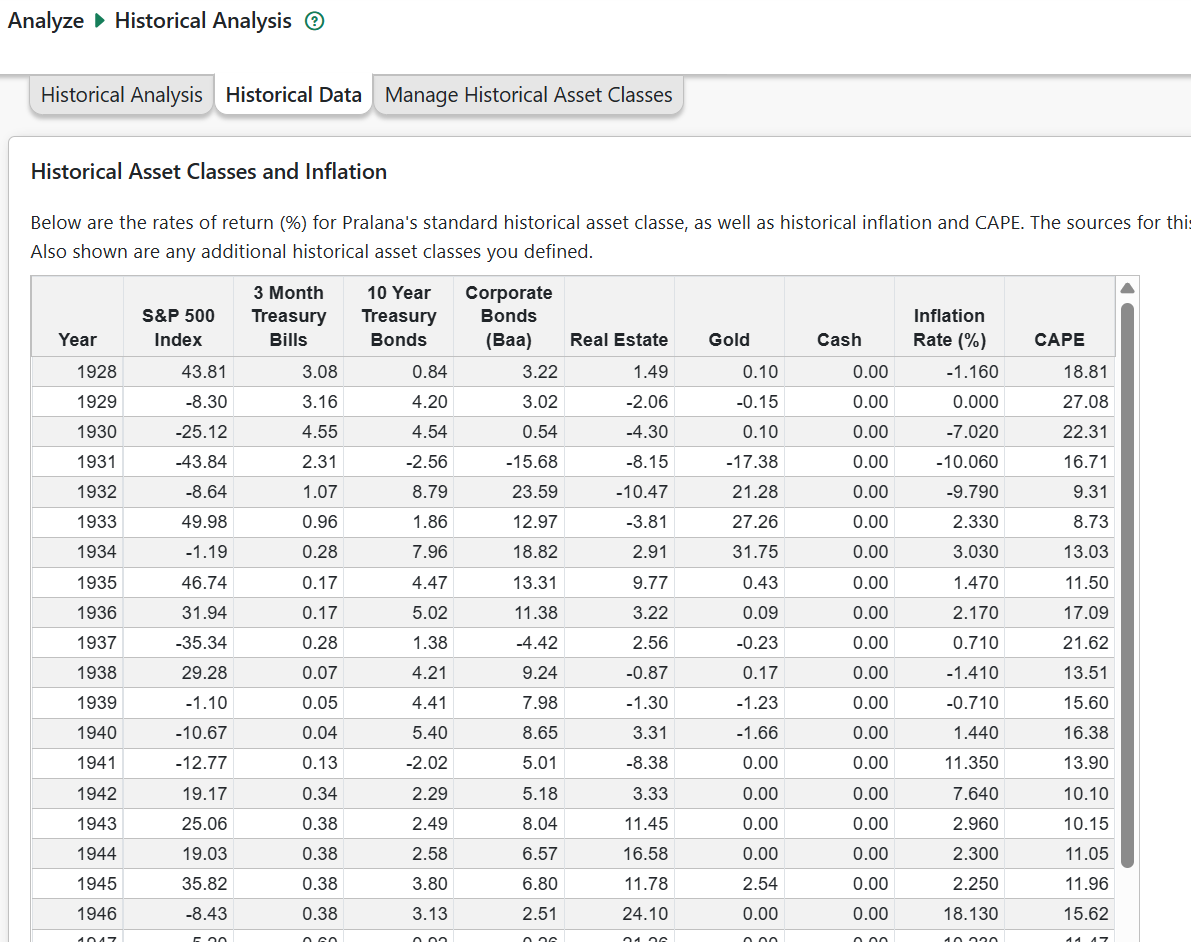Select the Historical Data tab

click(x=293, y=95)
